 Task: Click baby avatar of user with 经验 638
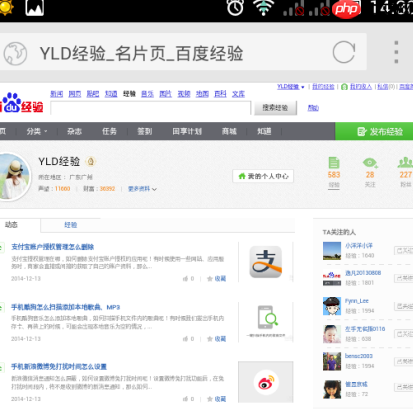click(x=332, y=334)
